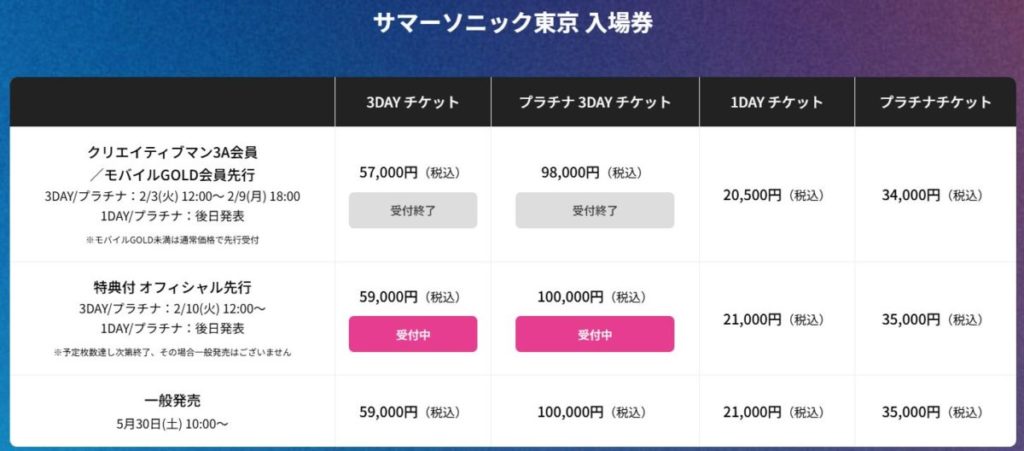The height and width of the screenshot is (451, 1024).
Task: Click the 20,500円 1DAY ticket price
Action: coord(752,195)
